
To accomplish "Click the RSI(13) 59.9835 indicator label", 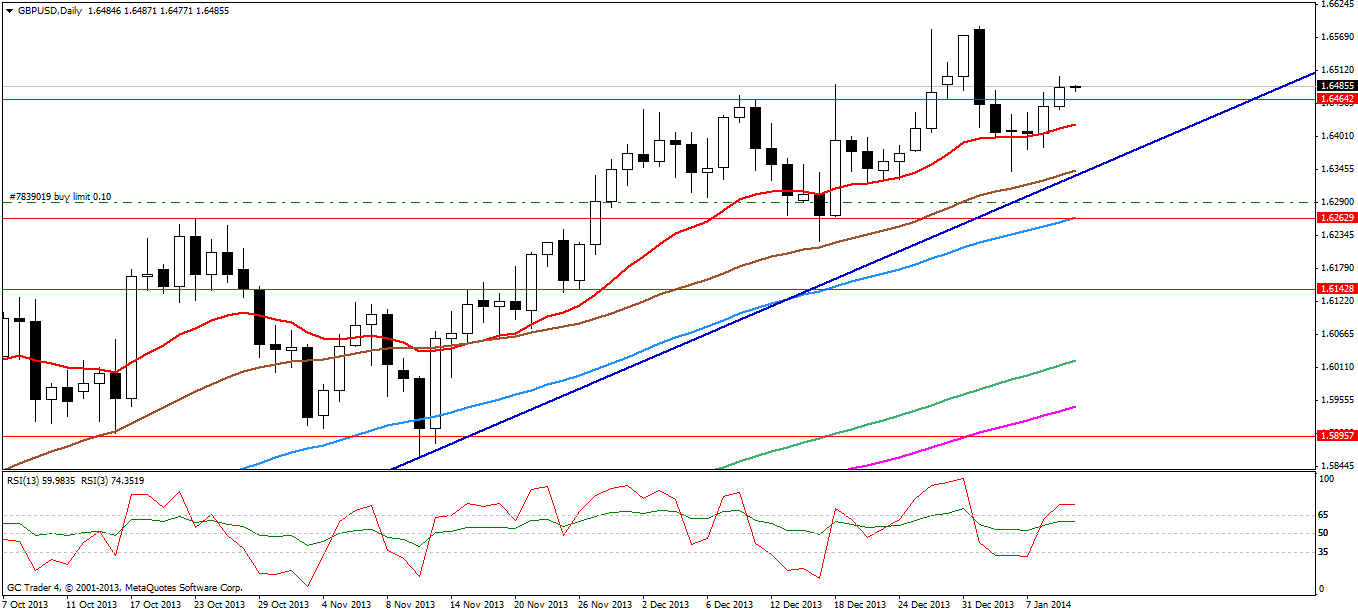I will [42, 481].
